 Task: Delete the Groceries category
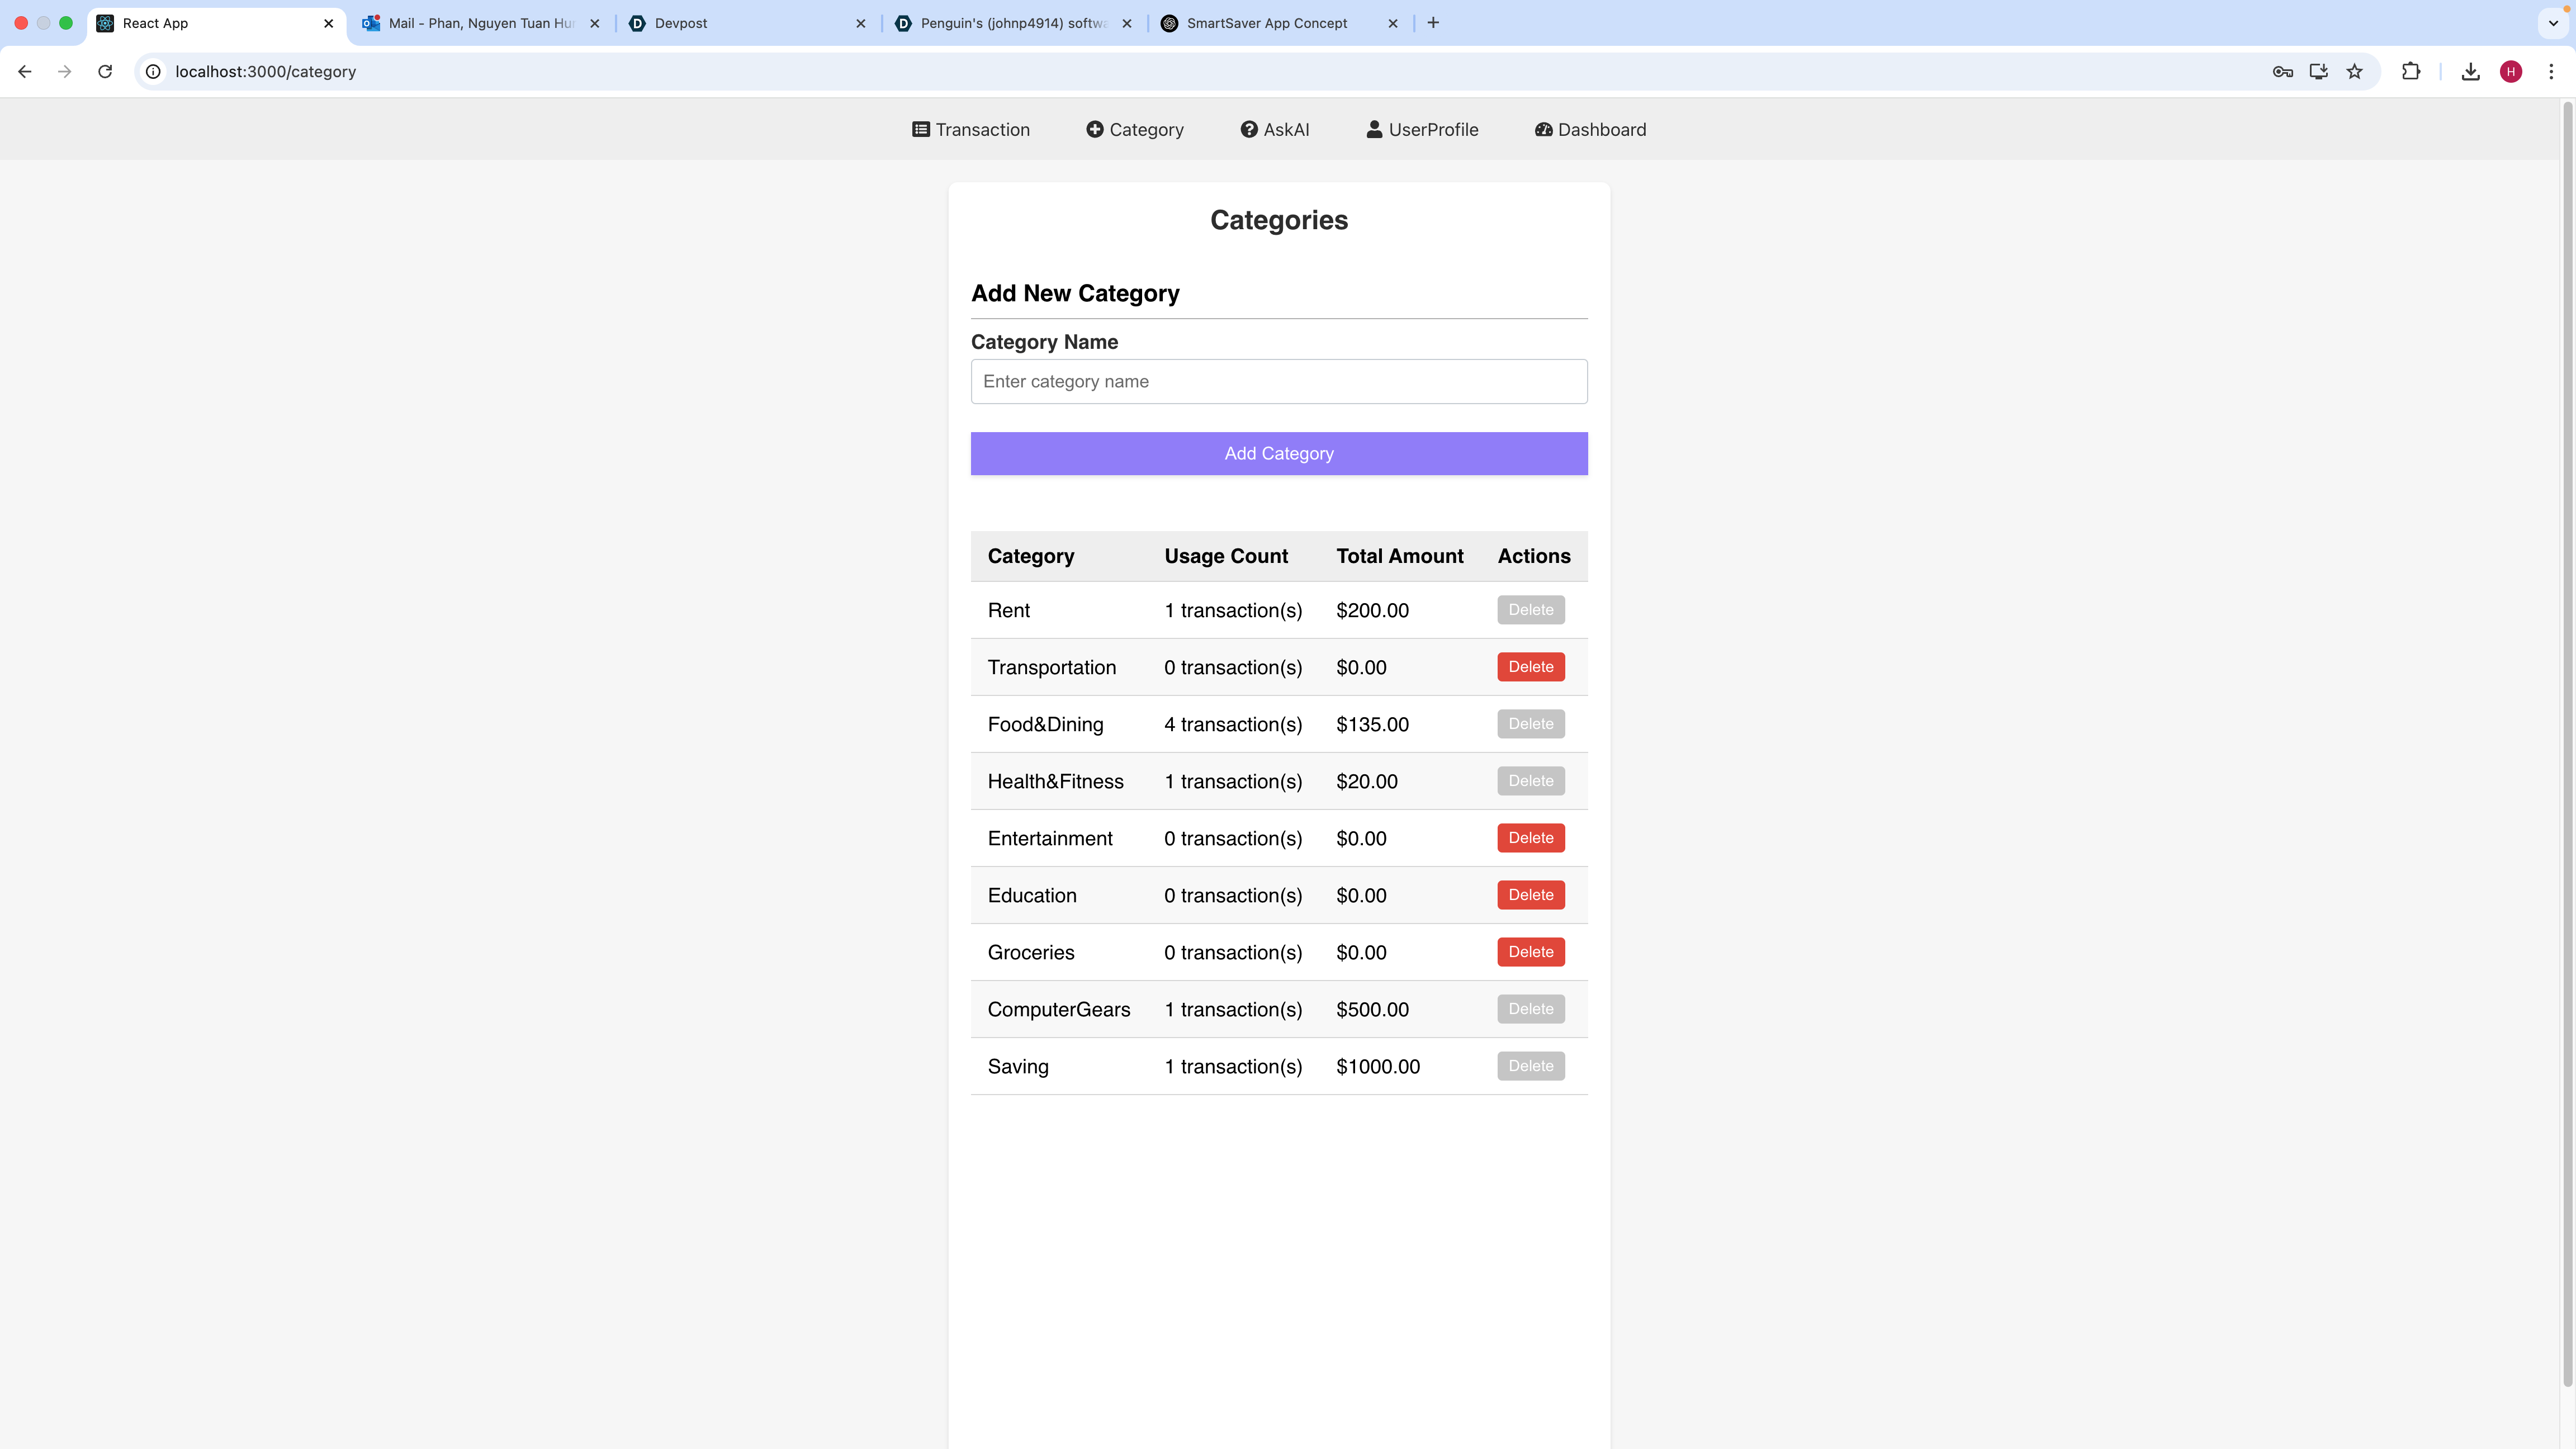click(x=1530, y=952)
